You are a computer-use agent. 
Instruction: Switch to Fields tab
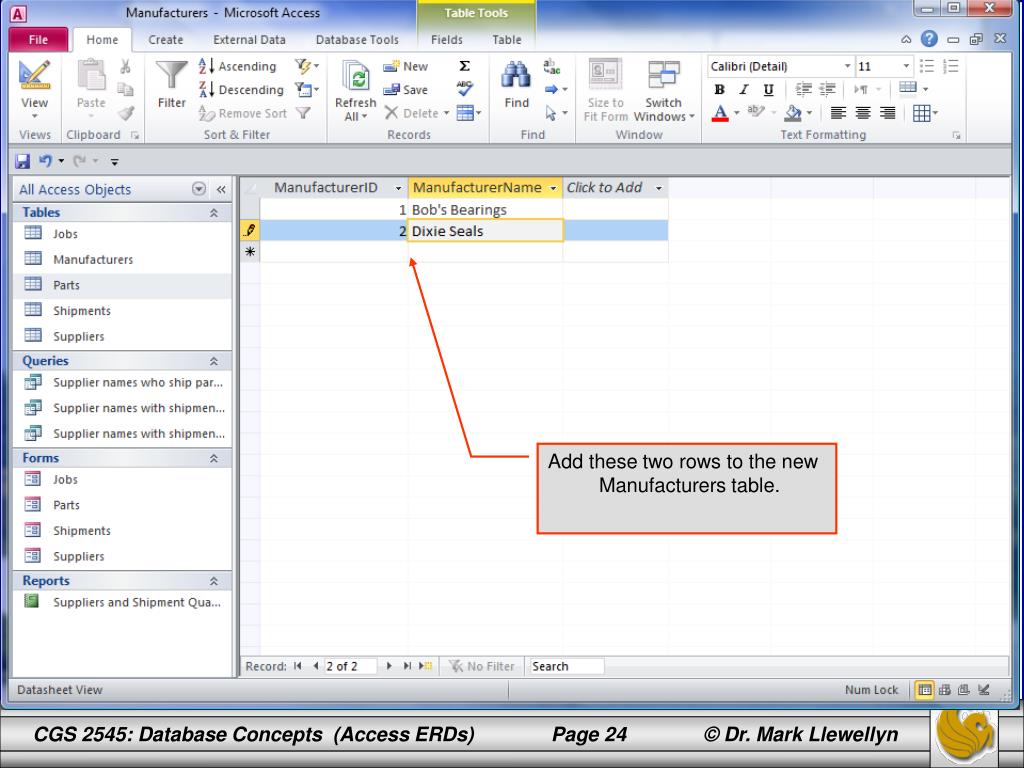point(447,40)
